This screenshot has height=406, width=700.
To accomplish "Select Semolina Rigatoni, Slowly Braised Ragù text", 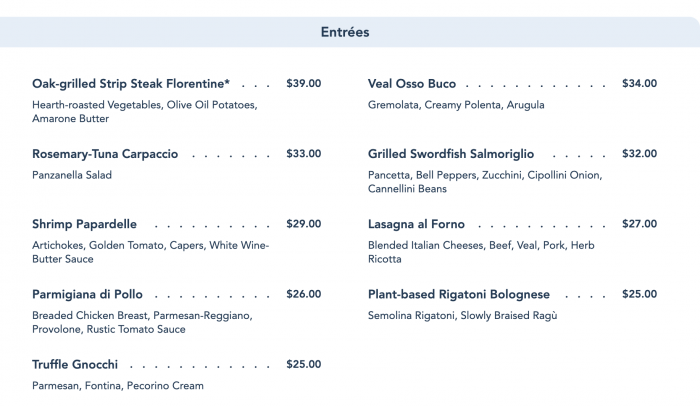I will [x=462, y=316].
